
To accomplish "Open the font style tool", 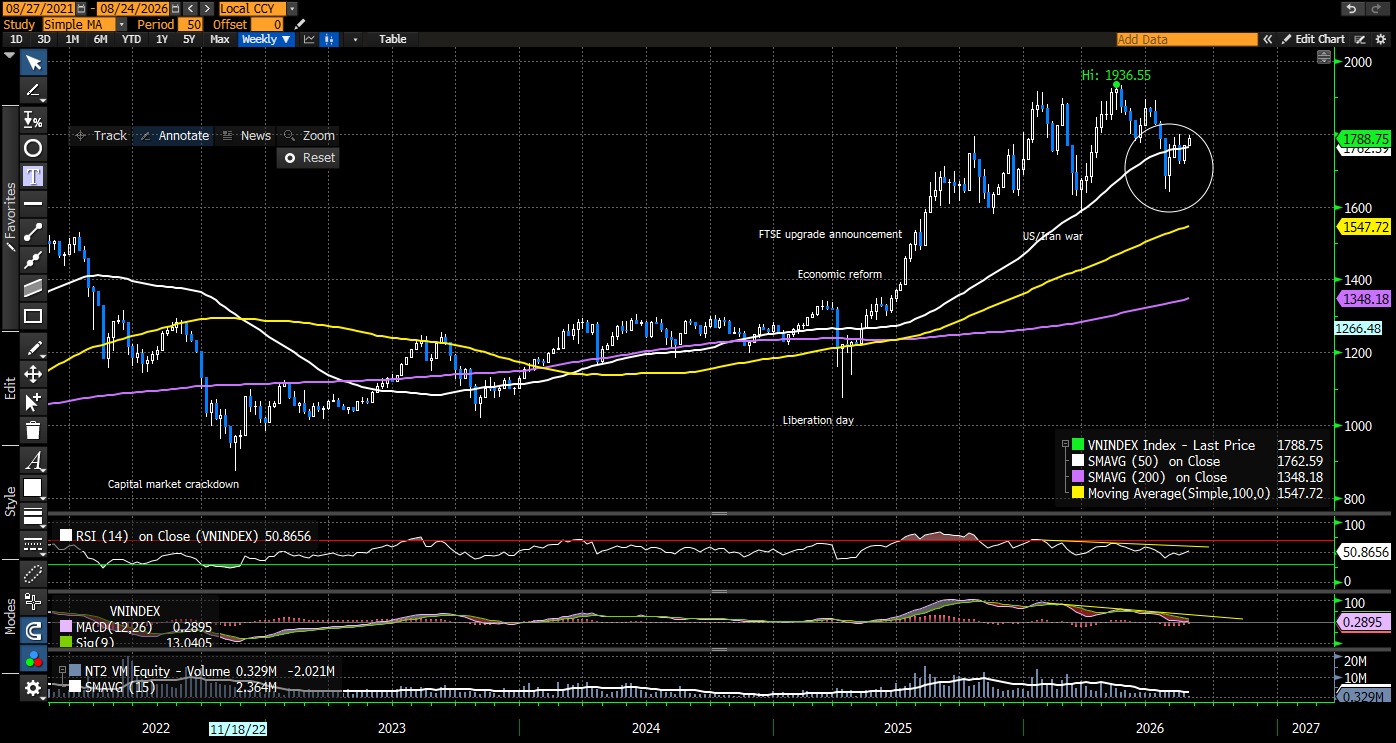I will [33, 461].
